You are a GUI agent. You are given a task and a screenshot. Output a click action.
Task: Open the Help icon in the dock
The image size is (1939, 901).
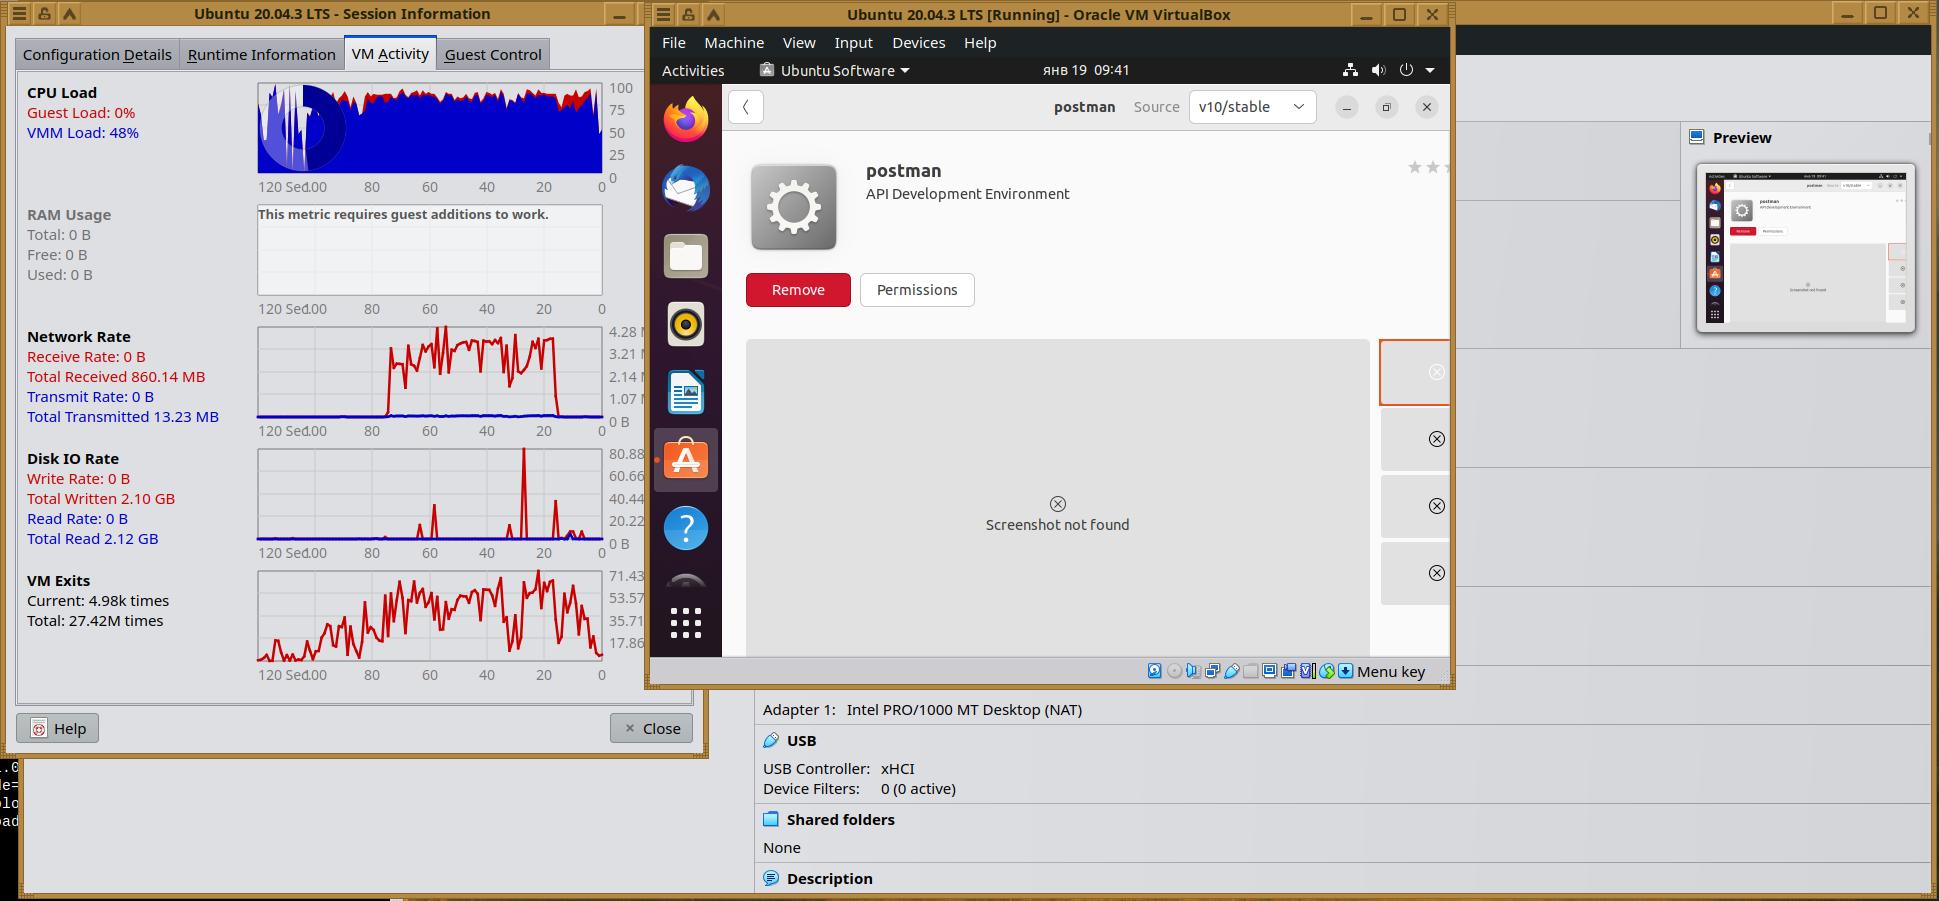[x=686, y=528]
